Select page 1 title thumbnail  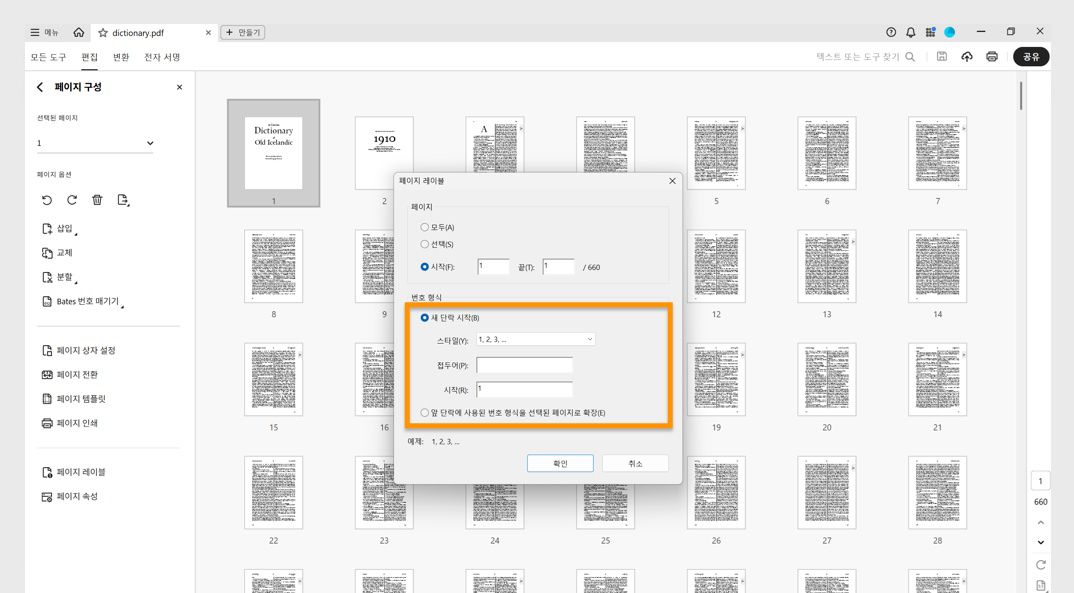[x=273, y=153]
